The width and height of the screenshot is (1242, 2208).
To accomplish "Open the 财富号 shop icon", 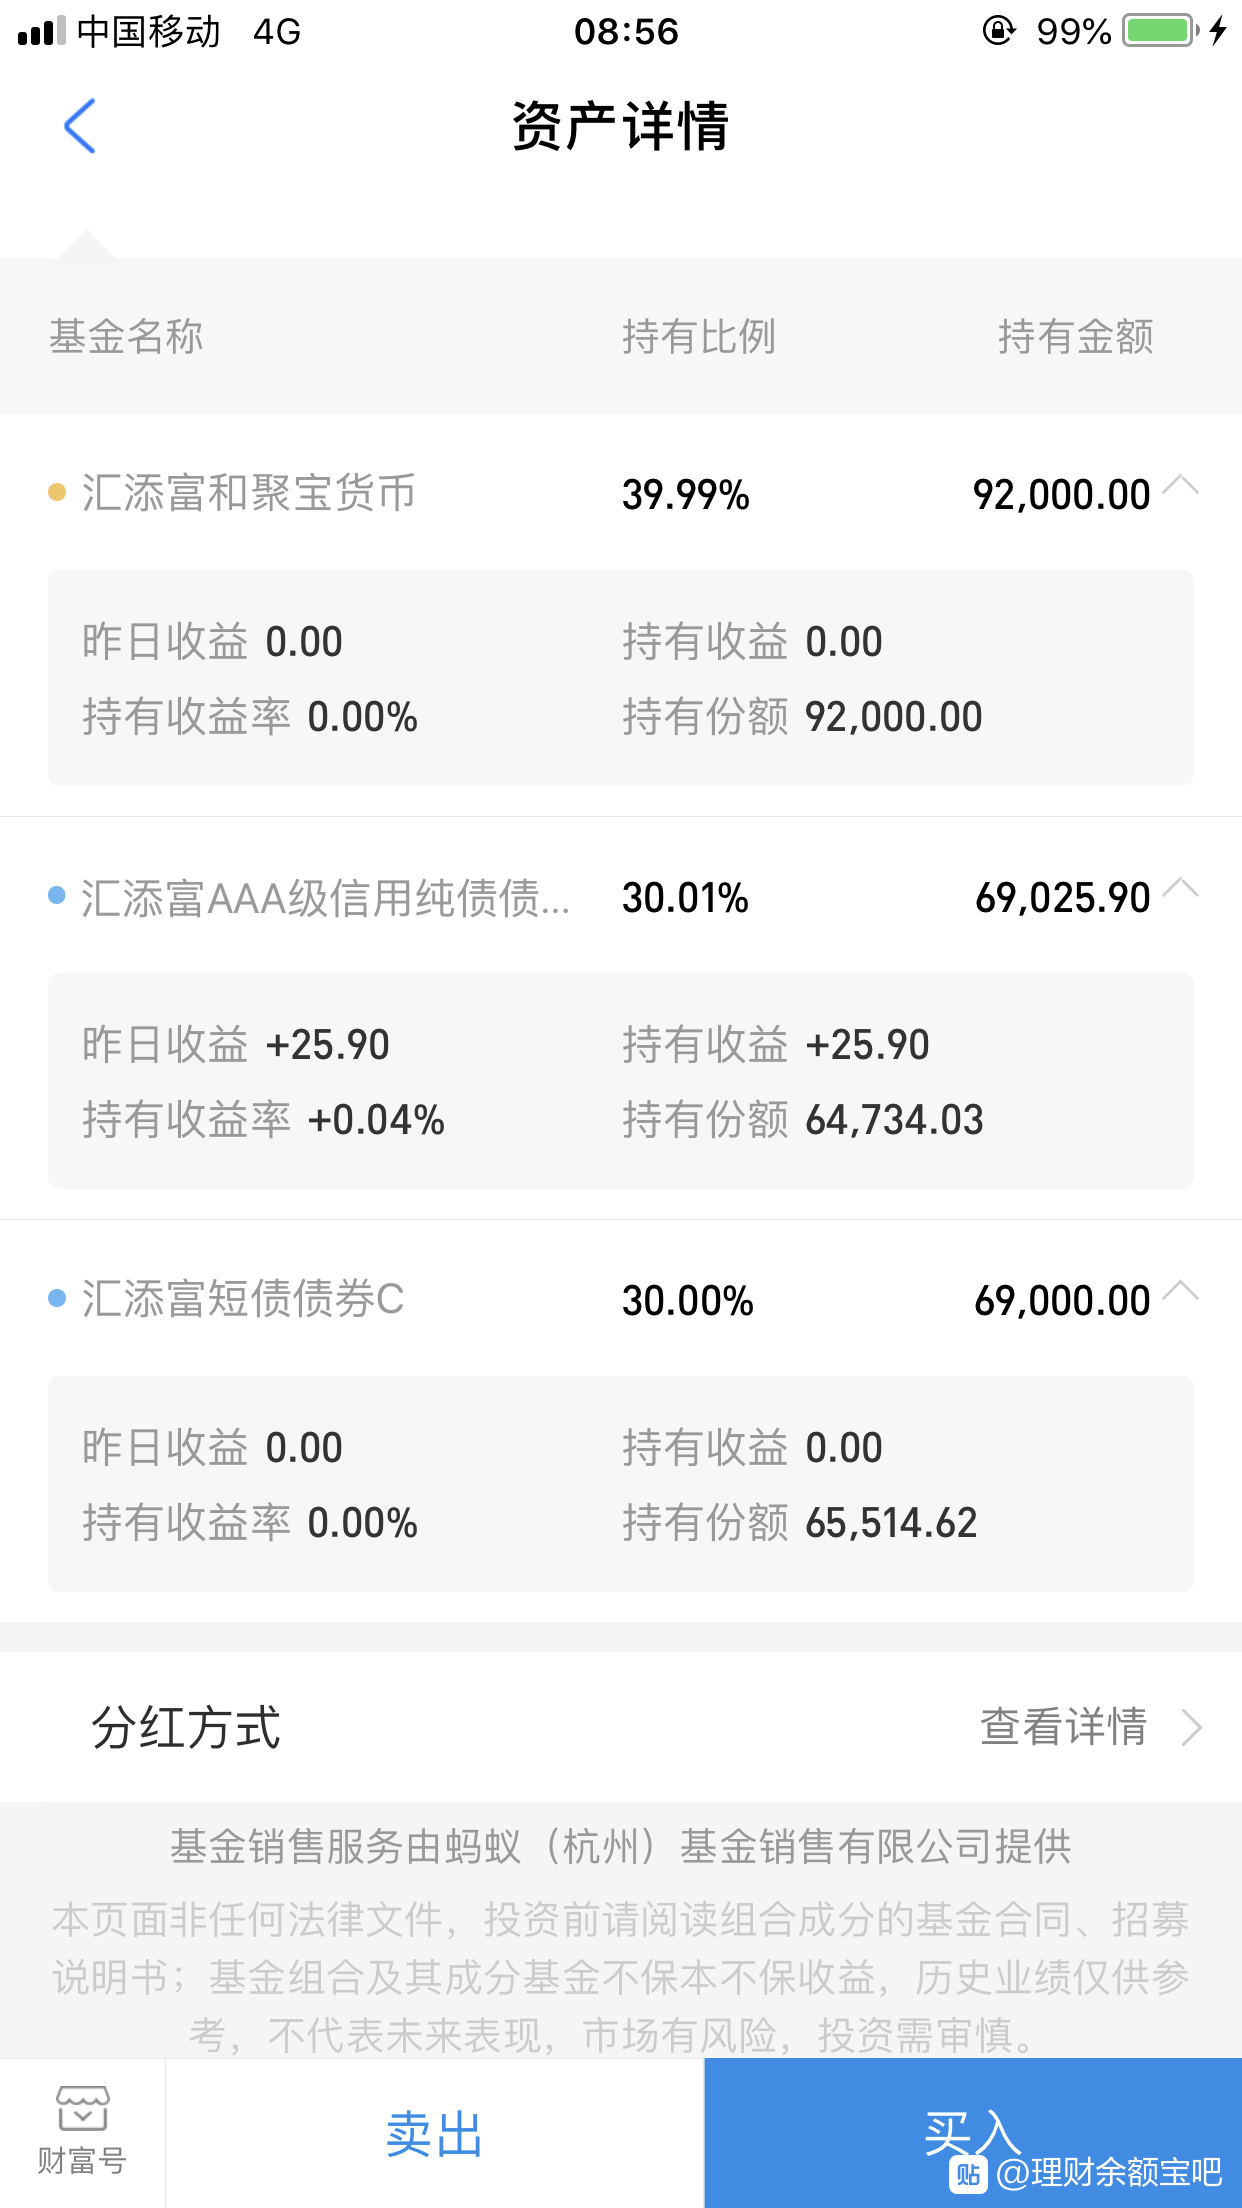I will click(x=82, y=2109).
